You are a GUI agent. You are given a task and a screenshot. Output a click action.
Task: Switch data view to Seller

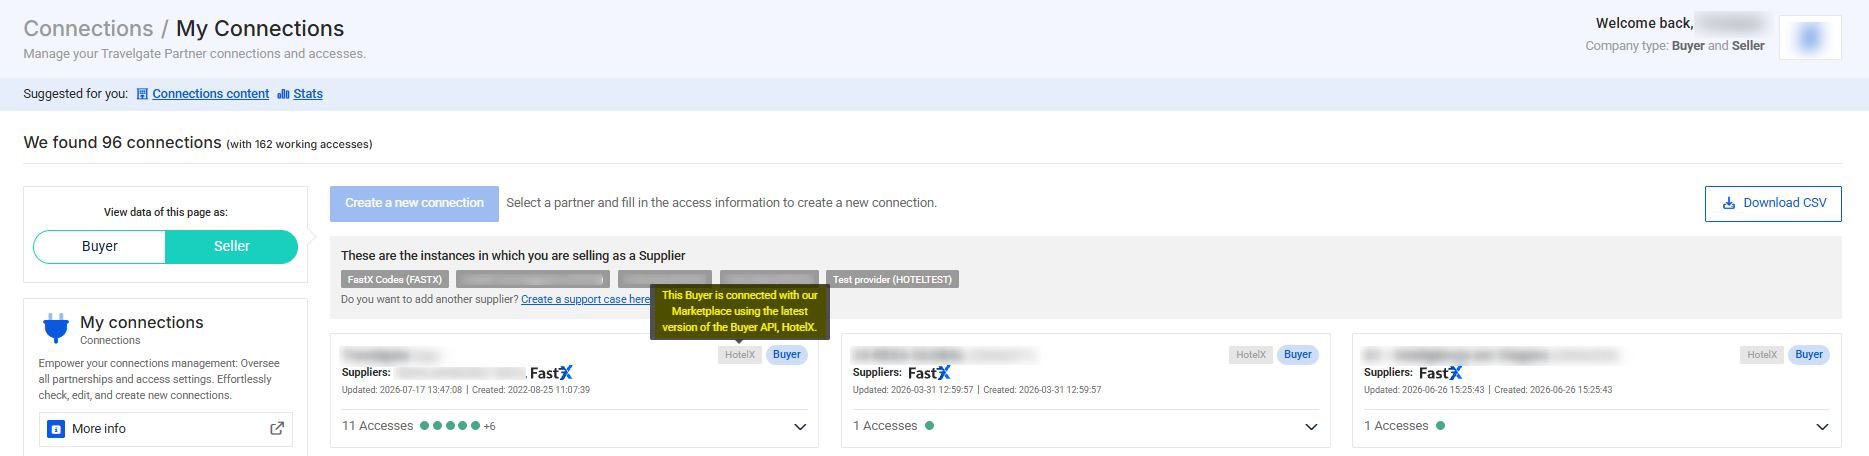pos(231,247)
